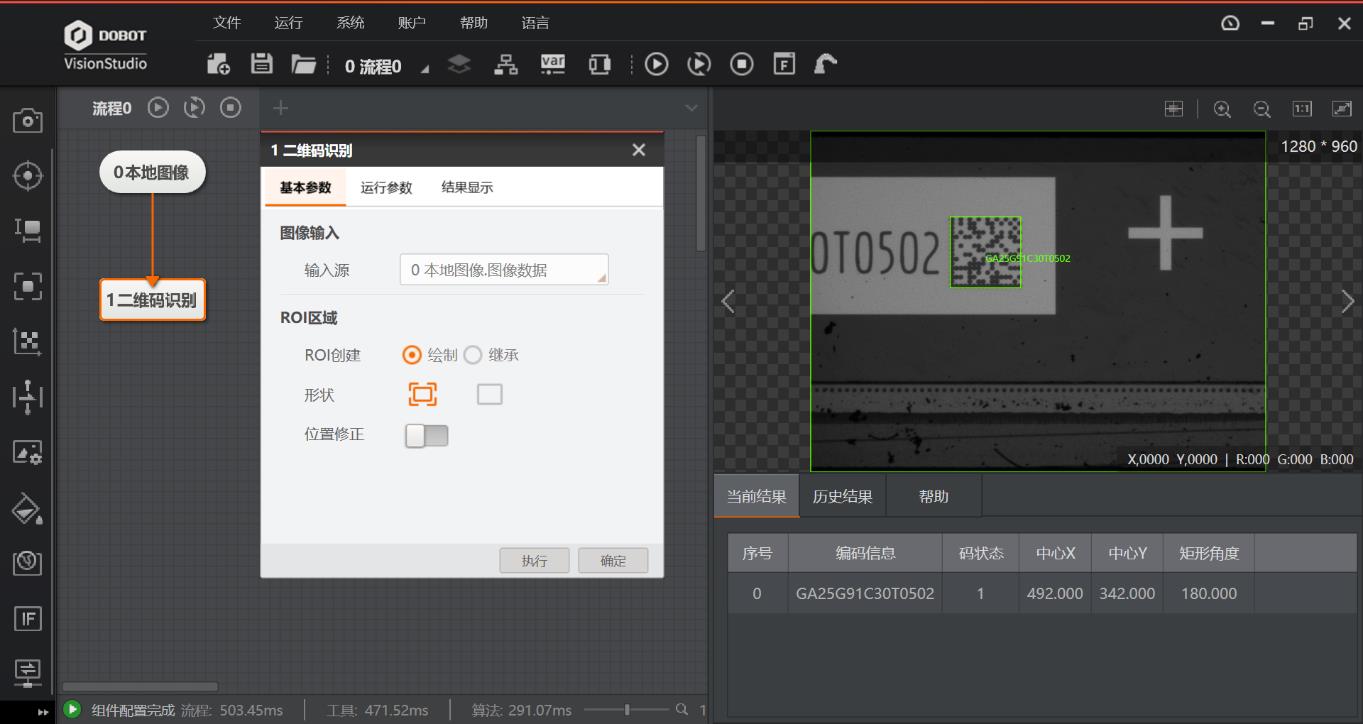
Task: Choose the rectangle ROI shape
Action: pos(489,394)
